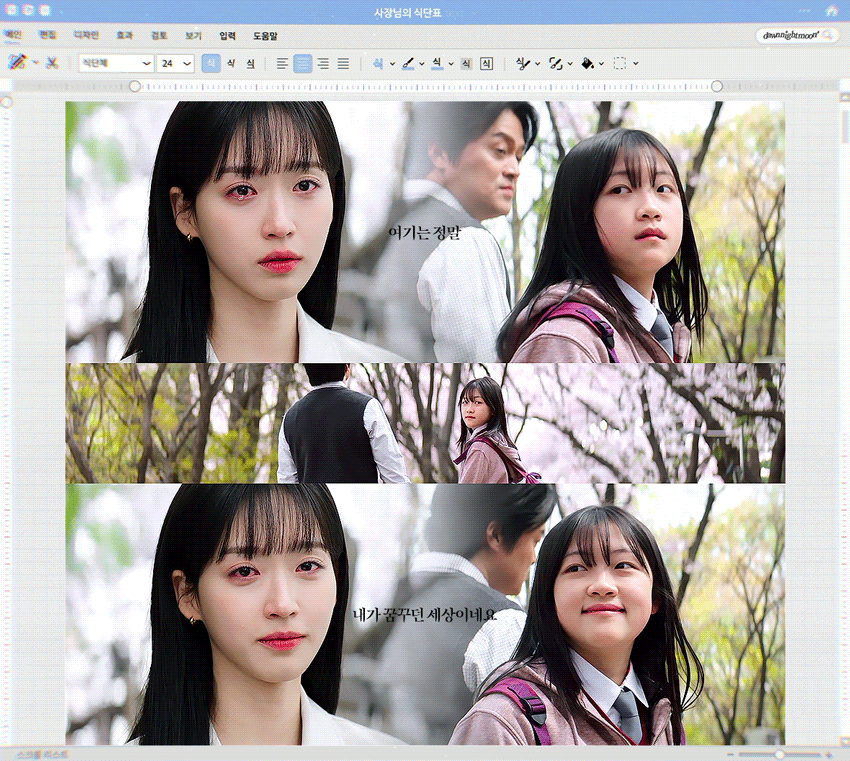Select the colorful pencil paste icon
Image resolution: width=850 pixels, height=761 pixels.
pyautogui.click(x=17, y=62)
